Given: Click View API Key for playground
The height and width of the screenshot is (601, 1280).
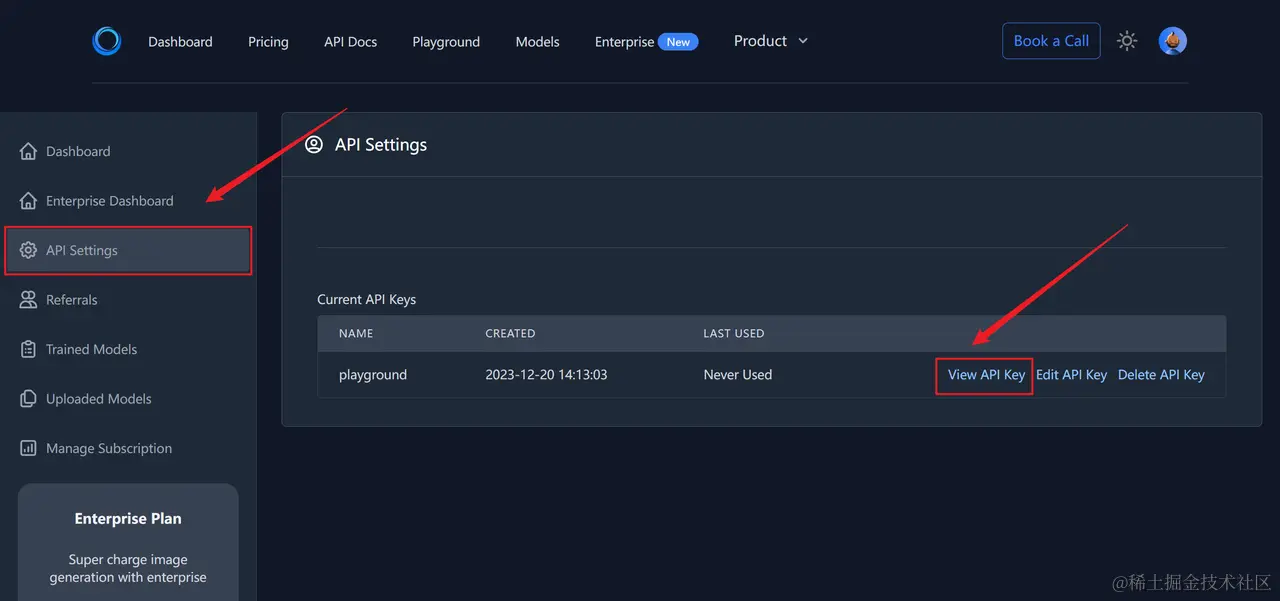Looking at the screenshot, I should tap(986, 375).
